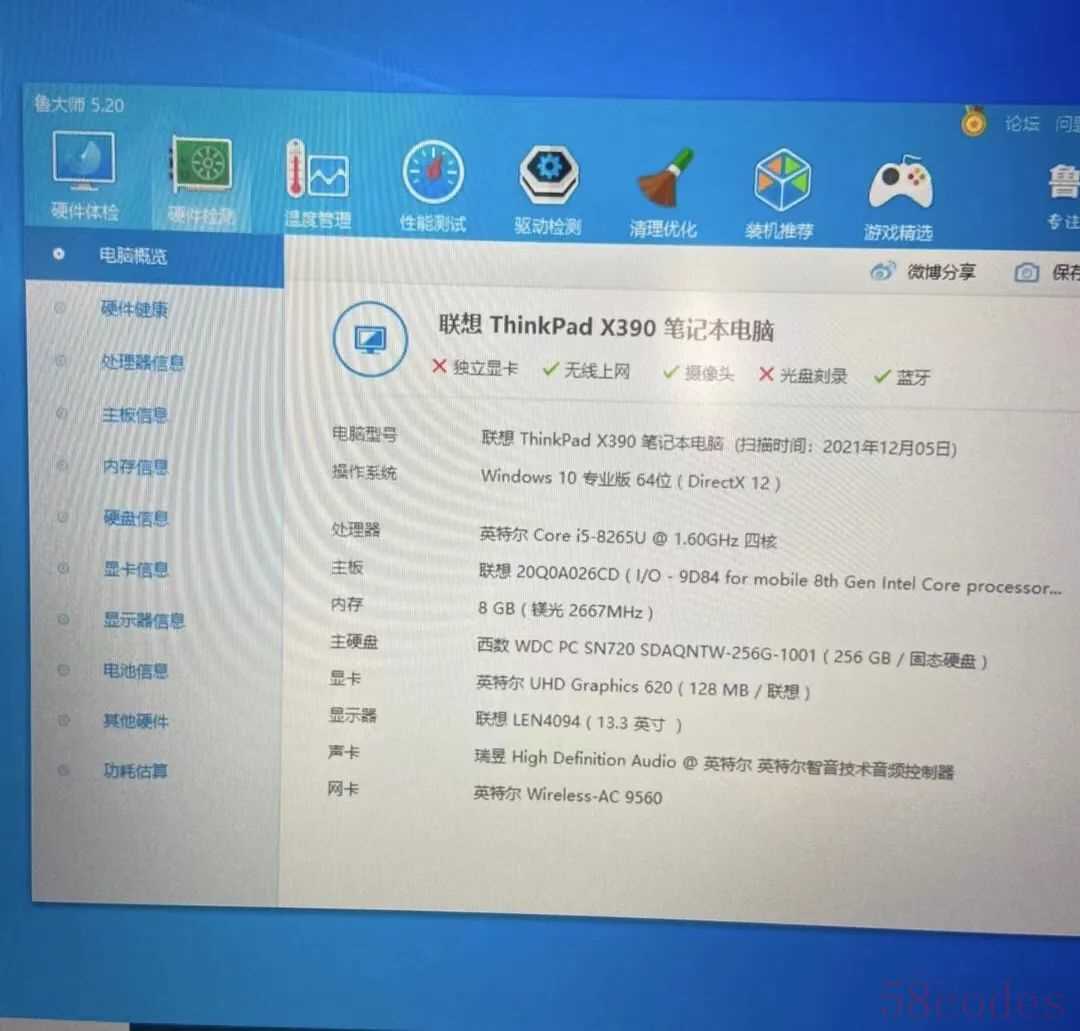This screenshot has width=1080, height=1031.
Task: Open 显示器信息 sidebar item
Action: pos(144,621)
